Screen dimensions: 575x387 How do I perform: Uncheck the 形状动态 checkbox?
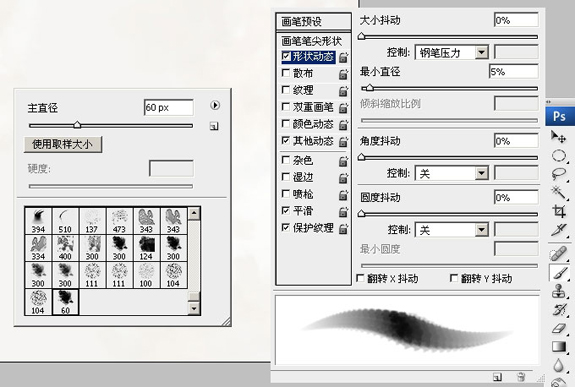(286, 56)
